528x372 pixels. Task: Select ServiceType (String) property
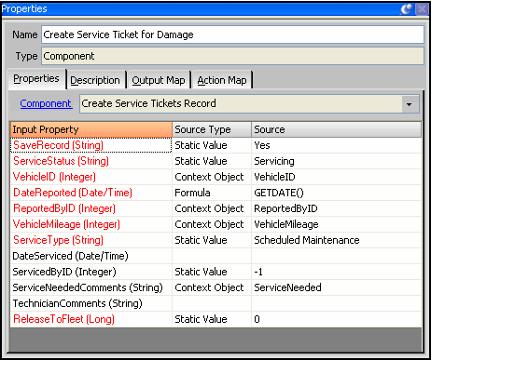tap(91, 240)
